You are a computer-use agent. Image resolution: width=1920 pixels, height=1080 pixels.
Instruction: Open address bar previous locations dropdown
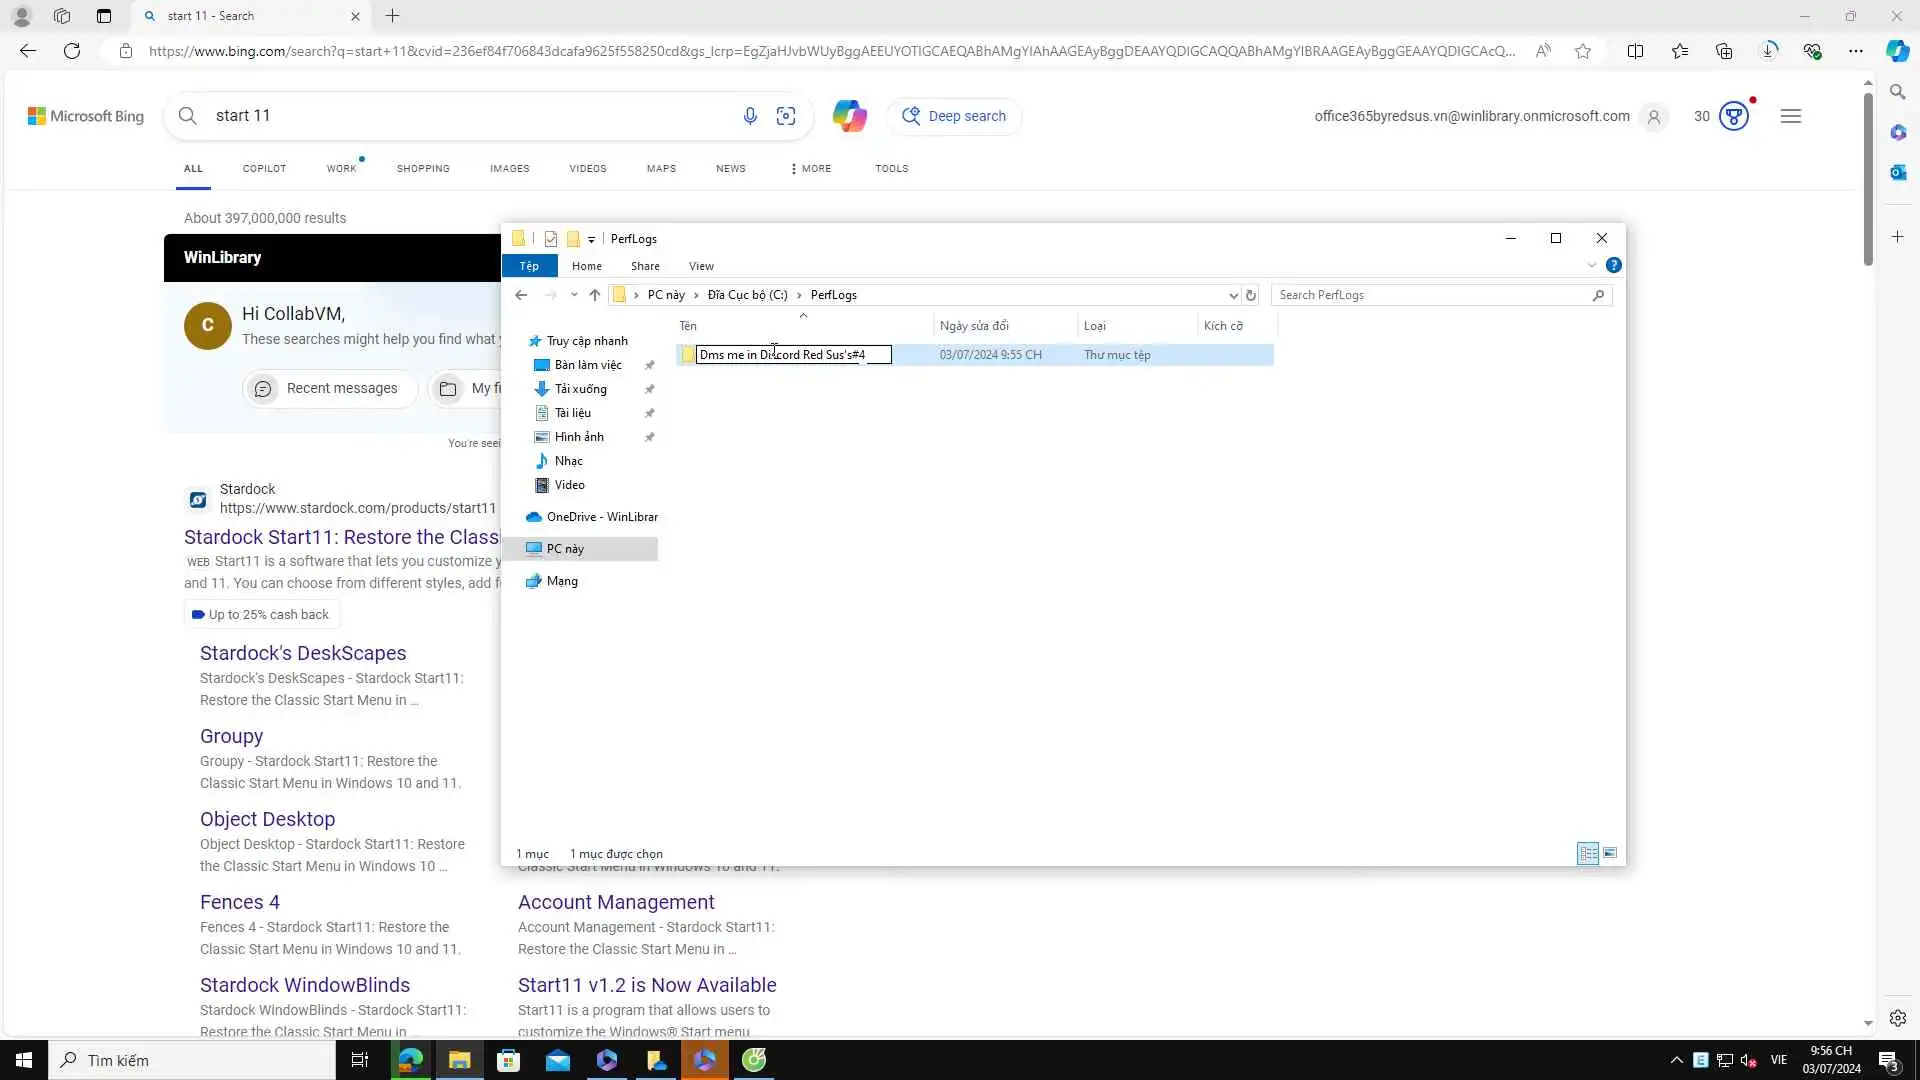[1233, 295]
